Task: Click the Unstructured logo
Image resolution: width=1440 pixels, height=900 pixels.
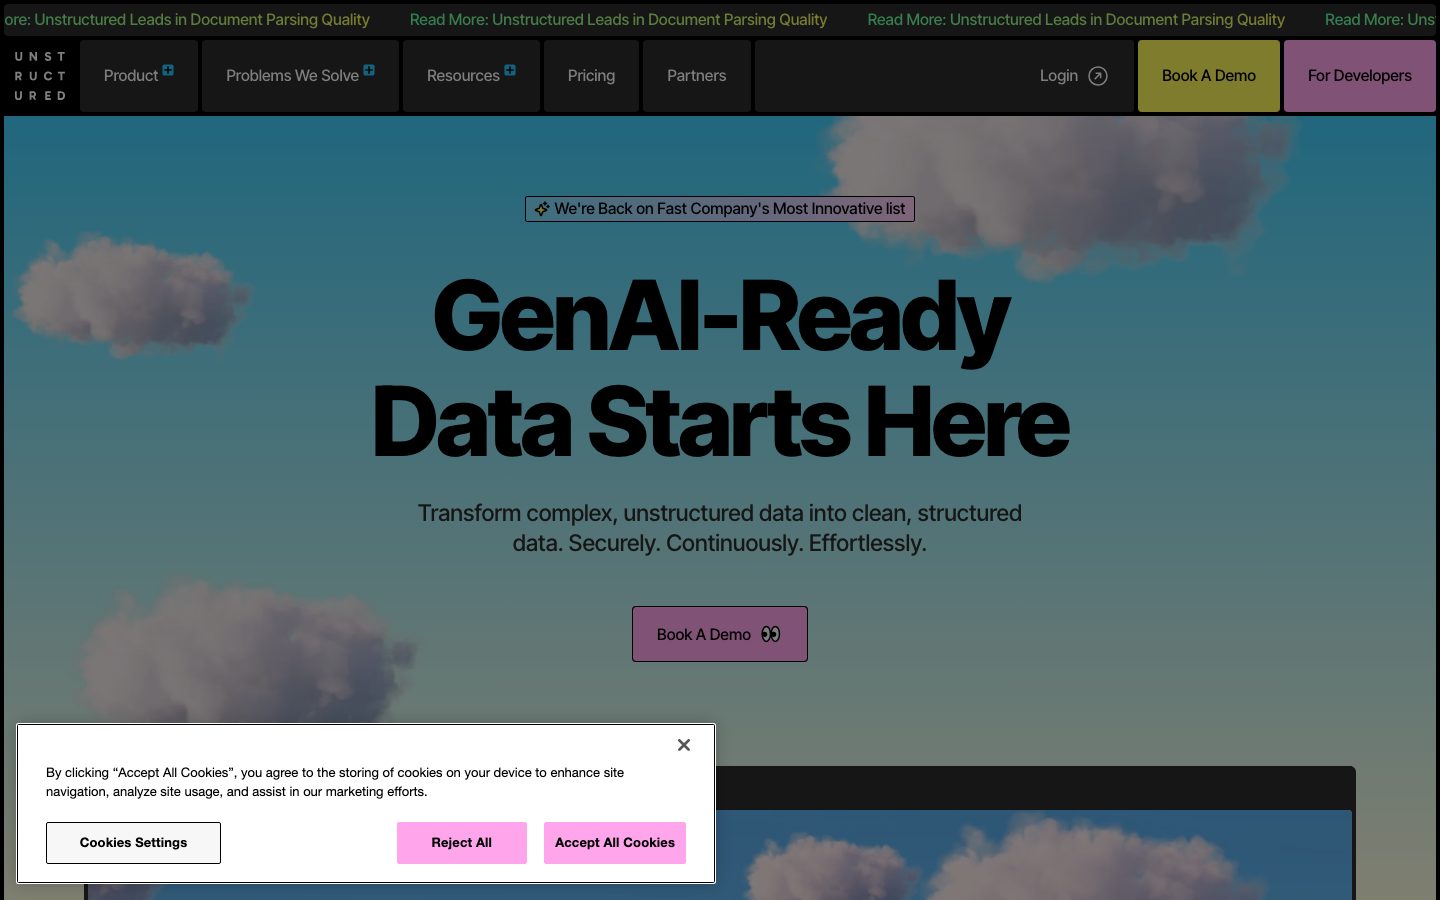Action: point(40,76)
